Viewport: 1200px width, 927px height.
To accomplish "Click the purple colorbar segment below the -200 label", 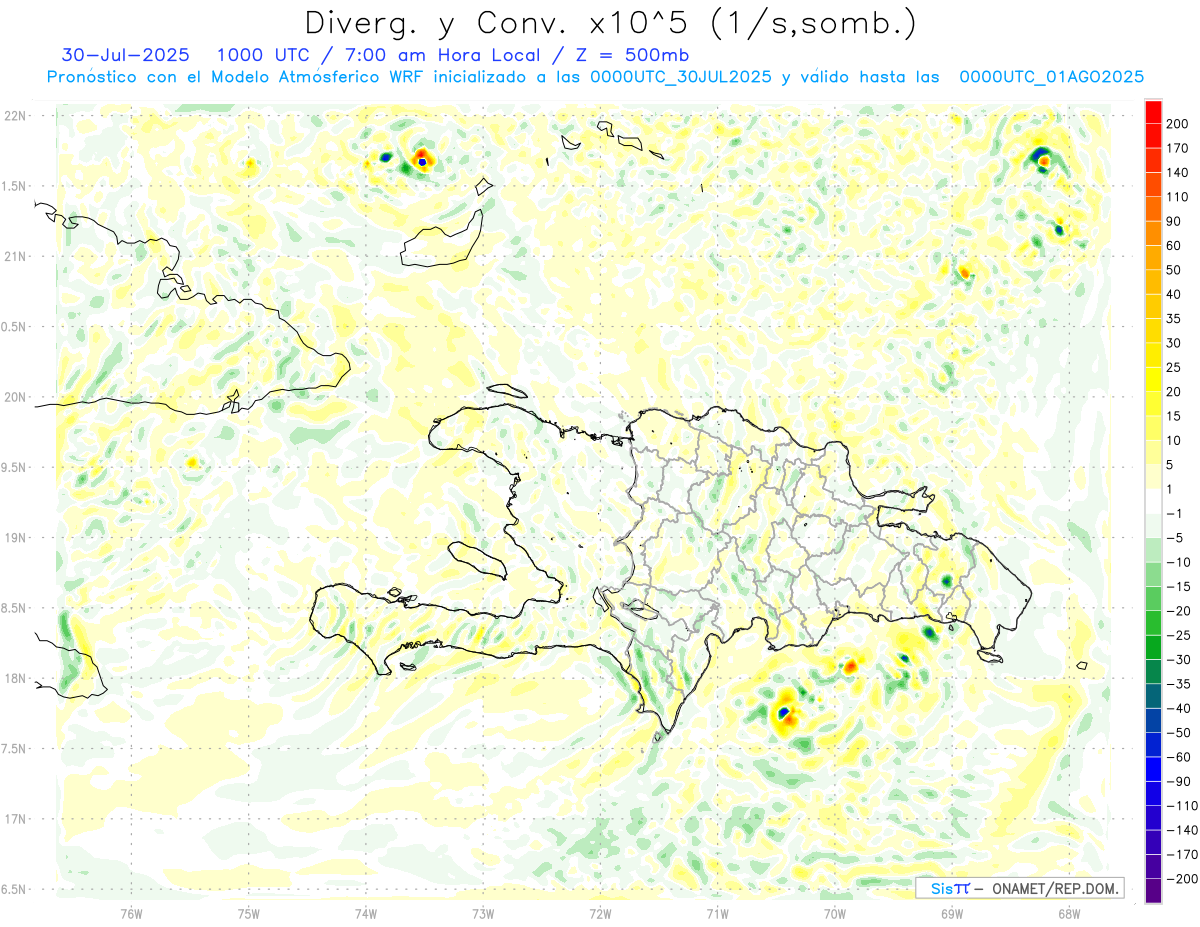I will (1153, 891).
